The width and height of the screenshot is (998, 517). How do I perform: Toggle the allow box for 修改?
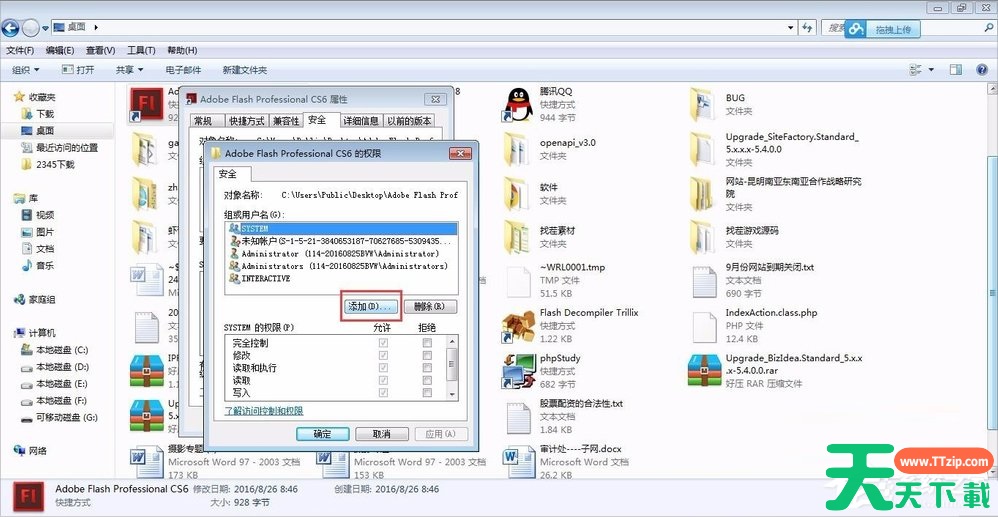383,355
